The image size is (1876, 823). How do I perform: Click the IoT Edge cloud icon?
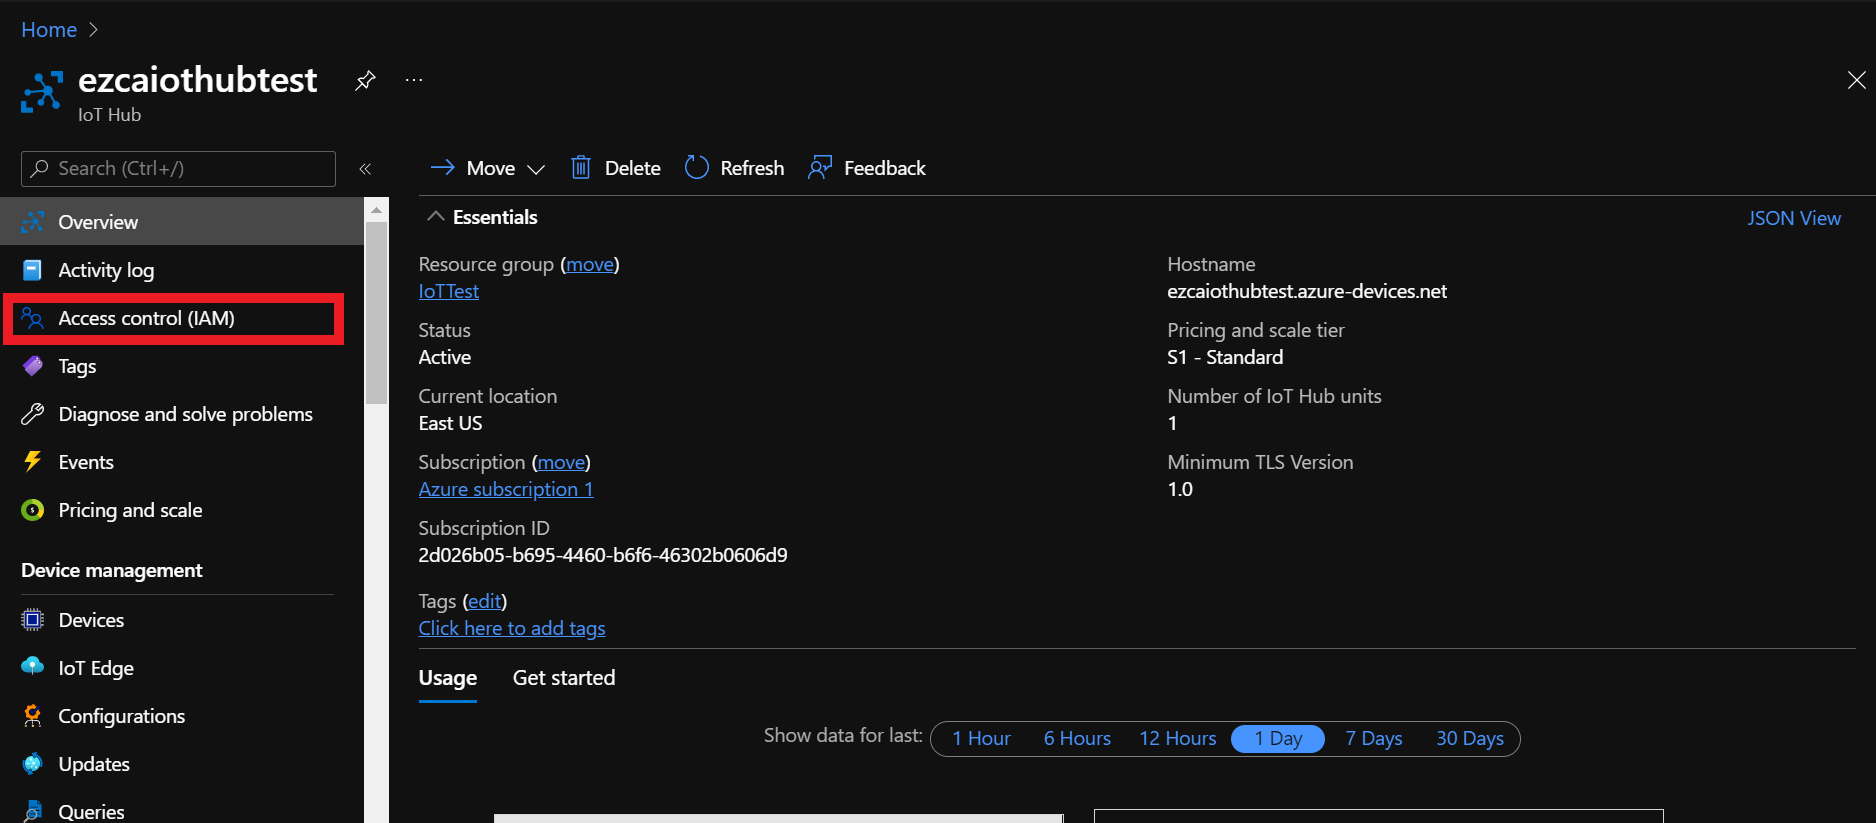(x=33, y=666)
